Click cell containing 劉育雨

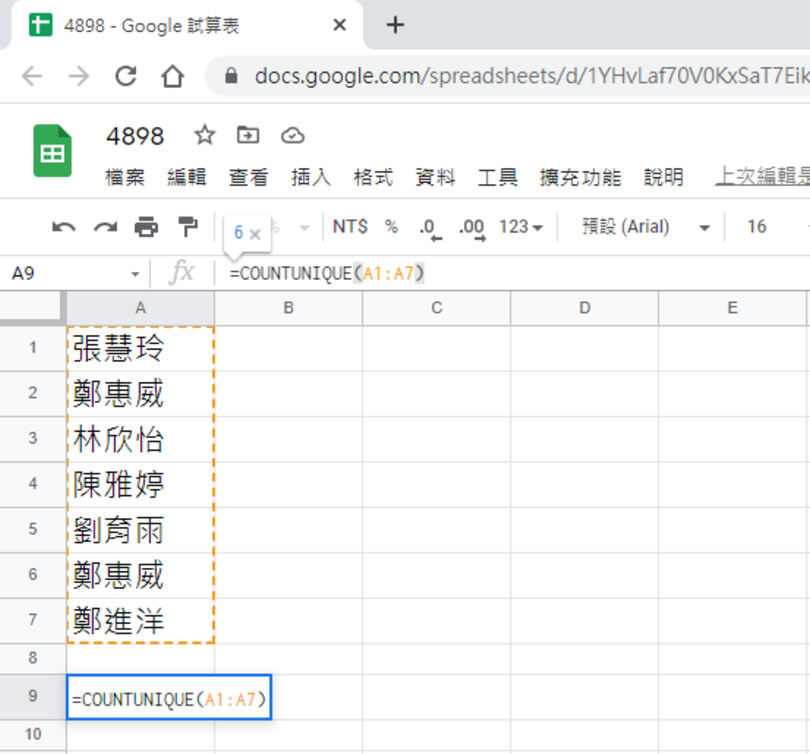point(141,530)
